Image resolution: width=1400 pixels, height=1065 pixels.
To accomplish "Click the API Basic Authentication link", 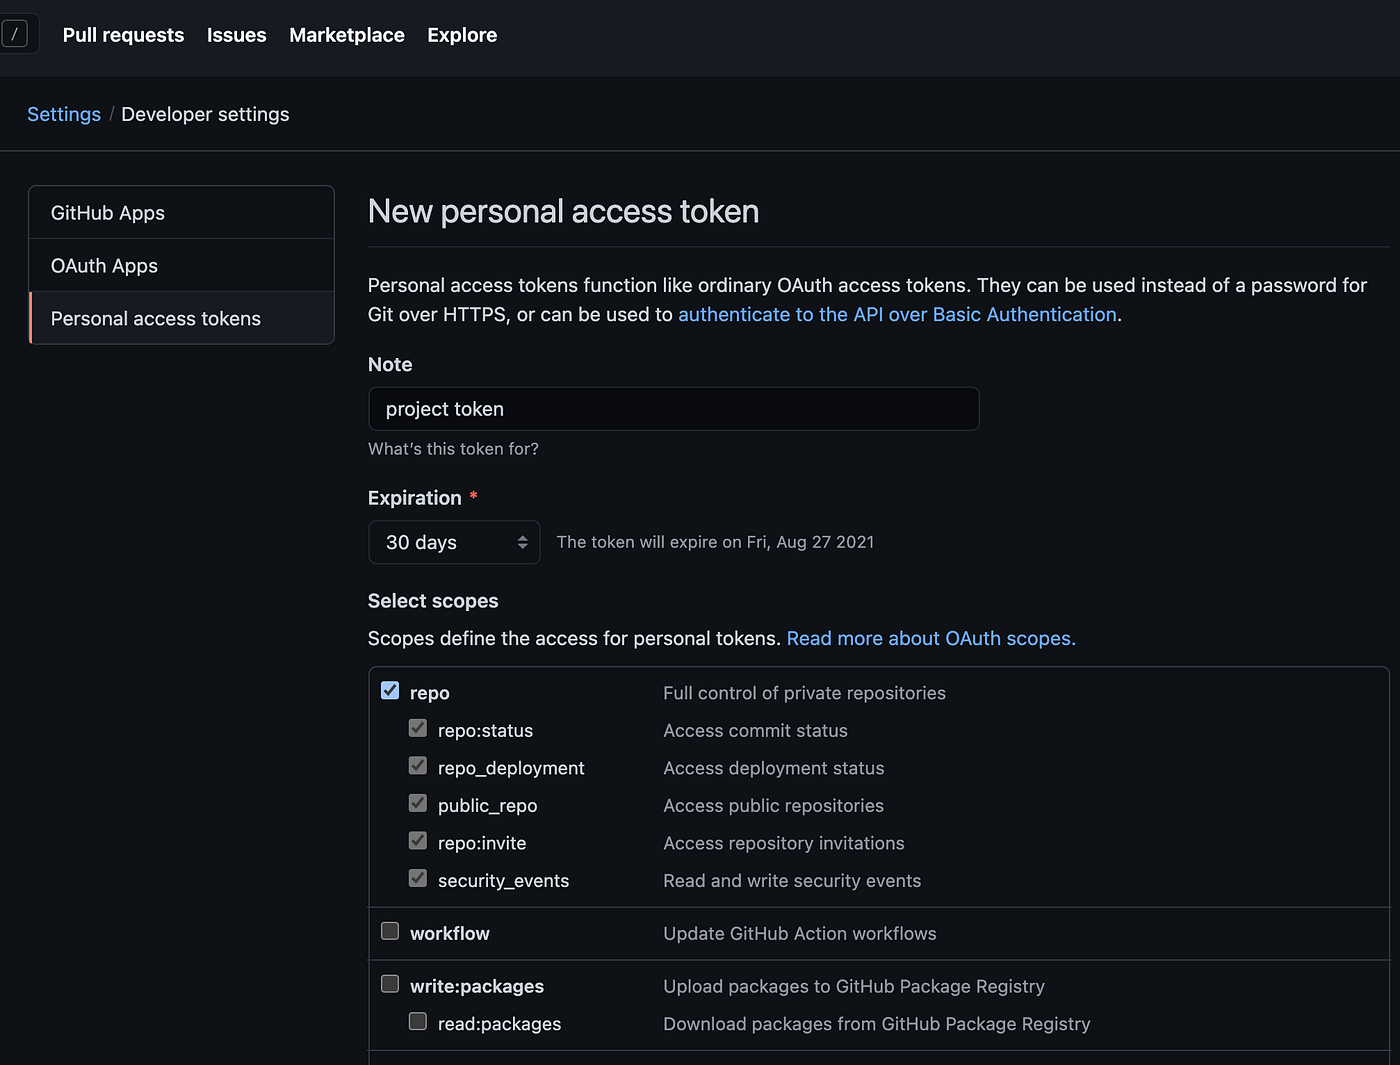I will pos(897,314).
